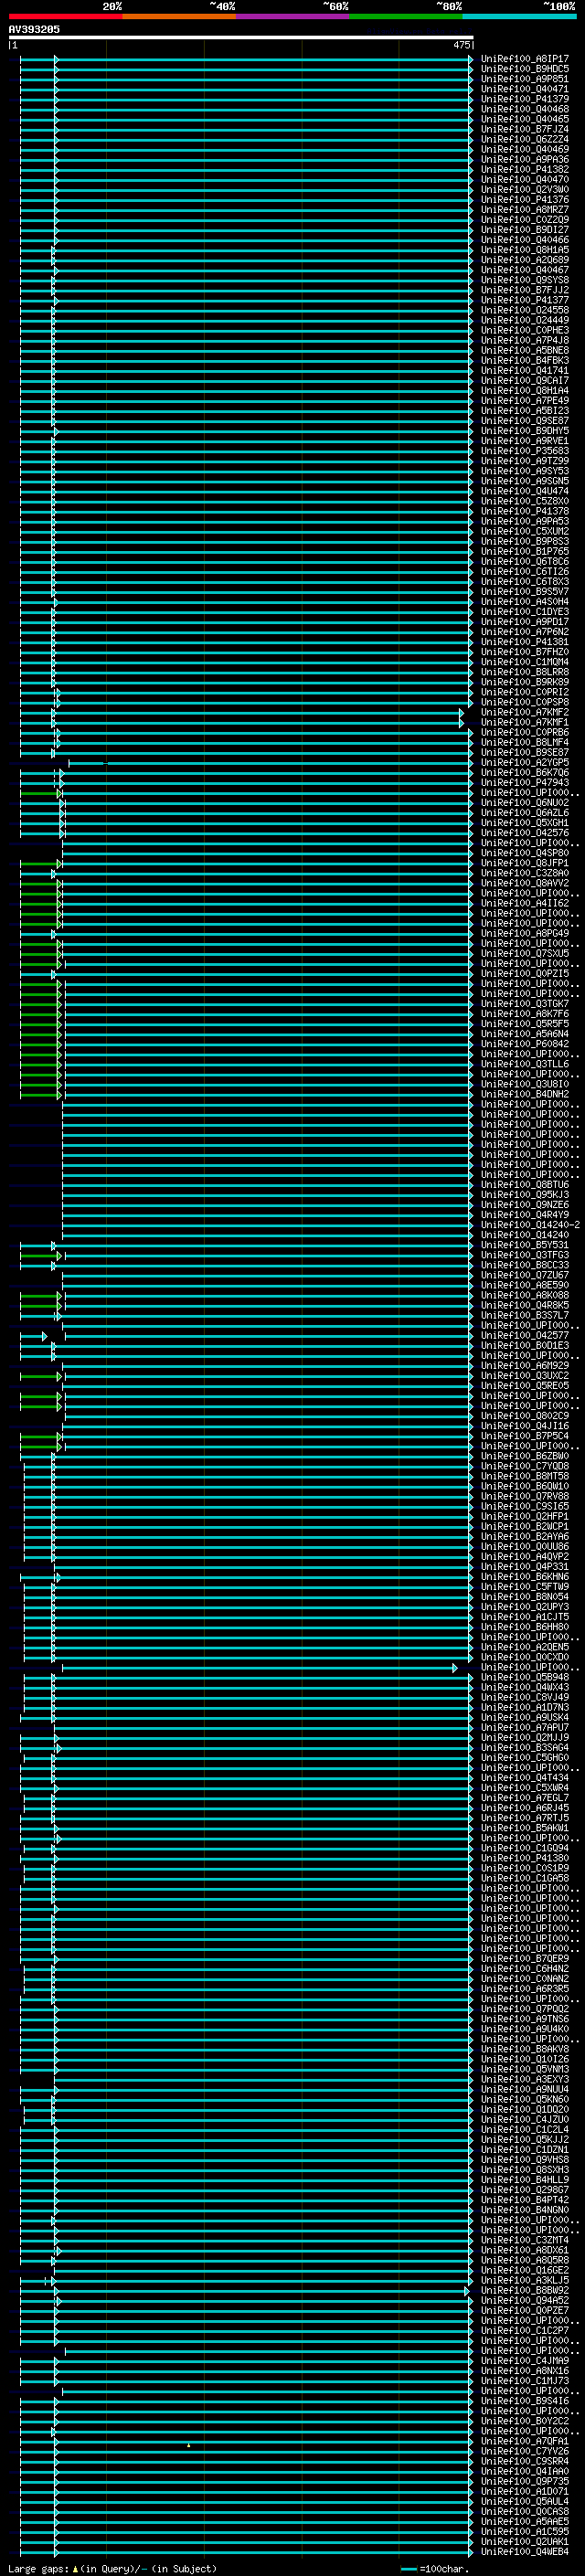Select label UniRef100_B9DI27
The image size is (585, 2576).
[x=524, y=230]
